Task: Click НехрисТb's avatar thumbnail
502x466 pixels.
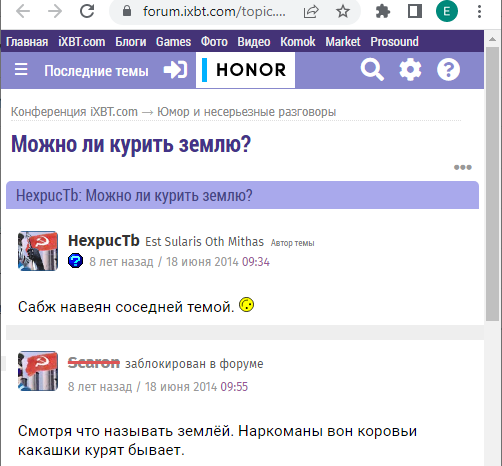Action: (x=38, y=251)
